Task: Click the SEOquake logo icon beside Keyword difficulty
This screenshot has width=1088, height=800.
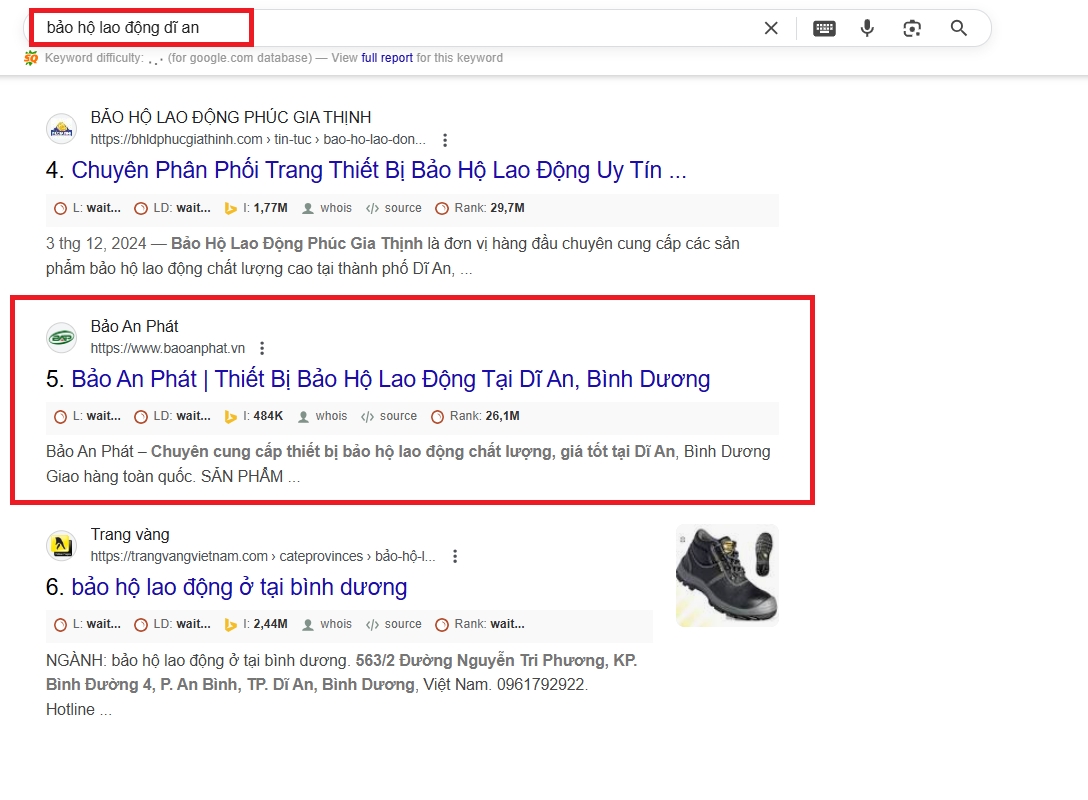Action: pos(31,58)
